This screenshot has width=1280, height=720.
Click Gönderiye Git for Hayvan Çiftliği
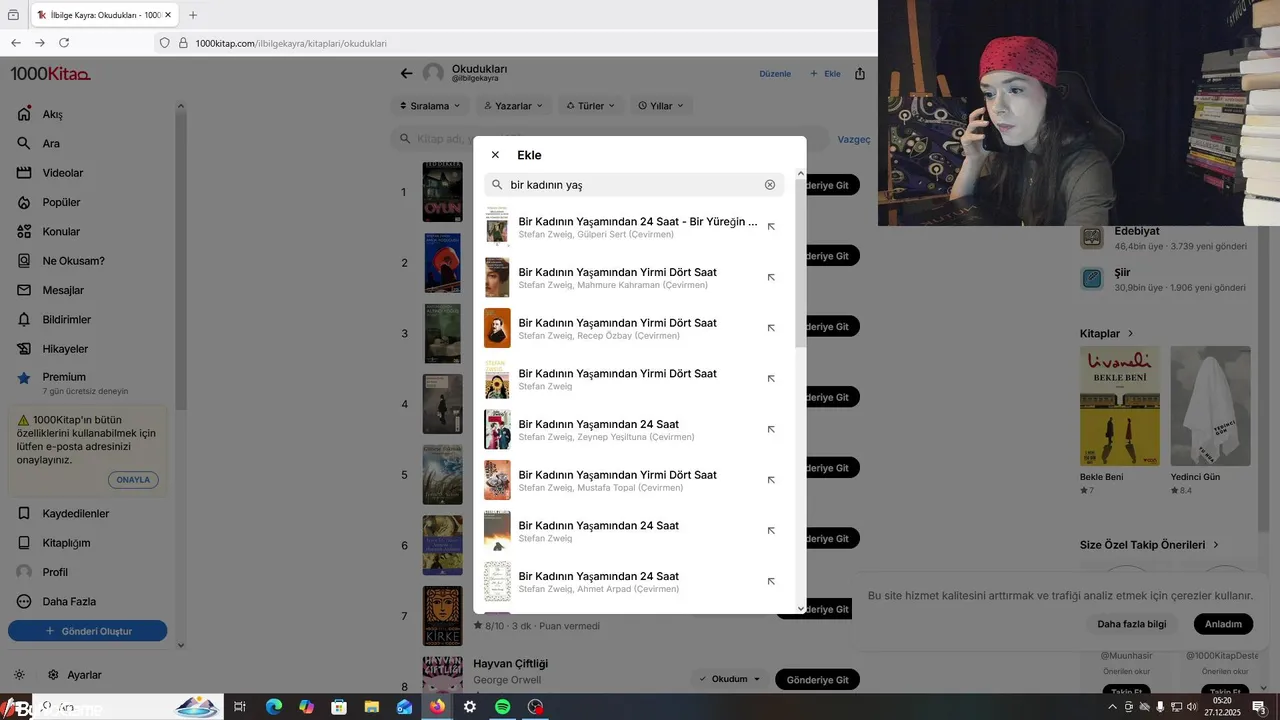pos(817,680)
